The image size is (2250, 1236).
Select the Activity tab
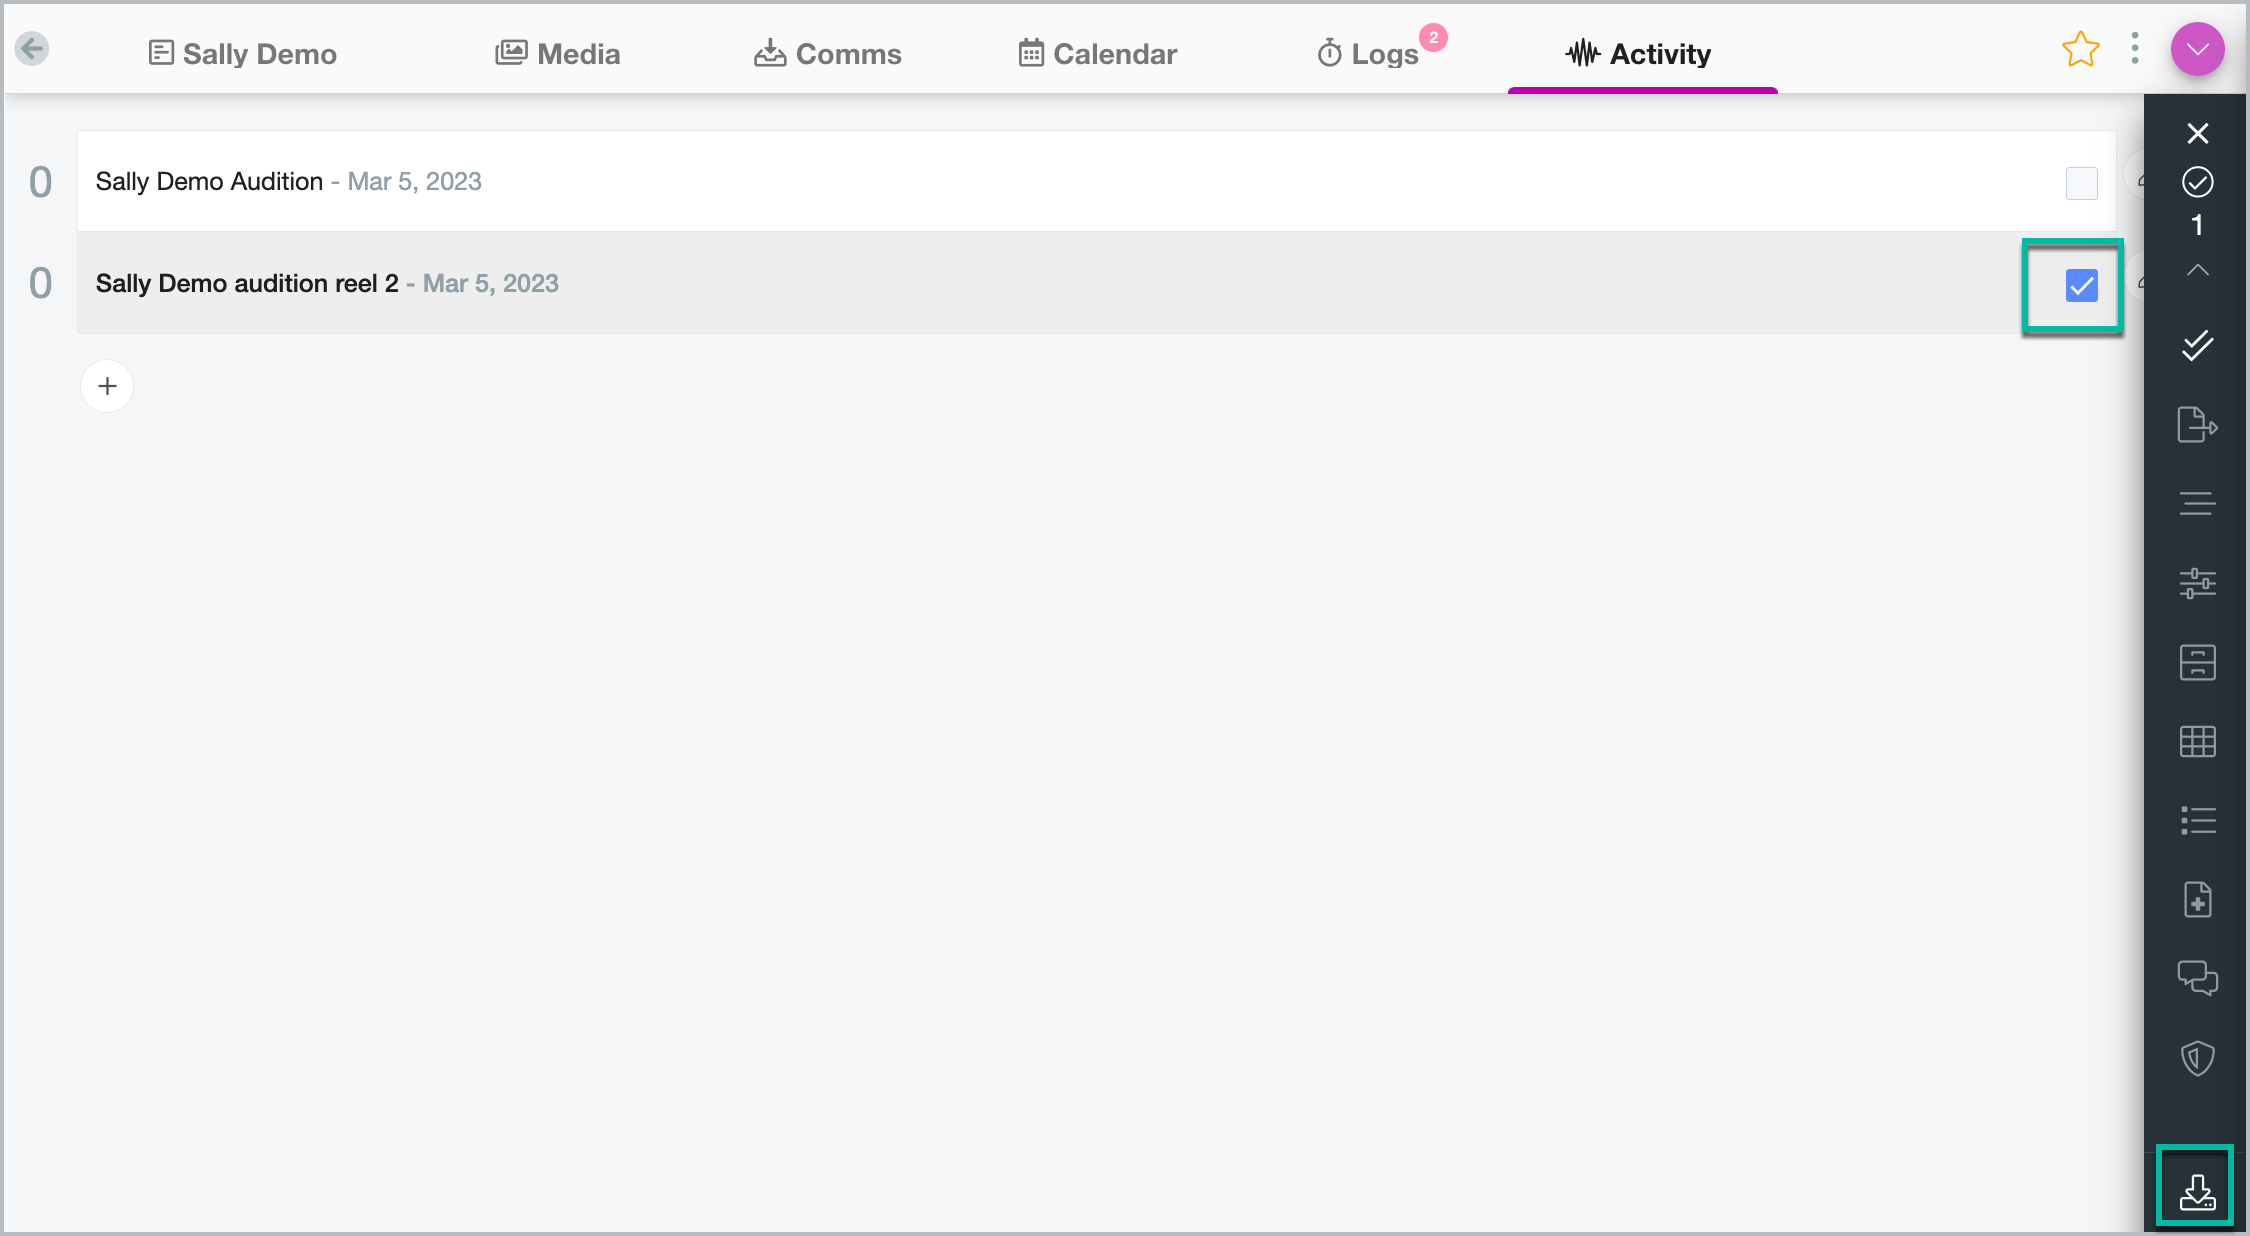tap(1639, 54)
